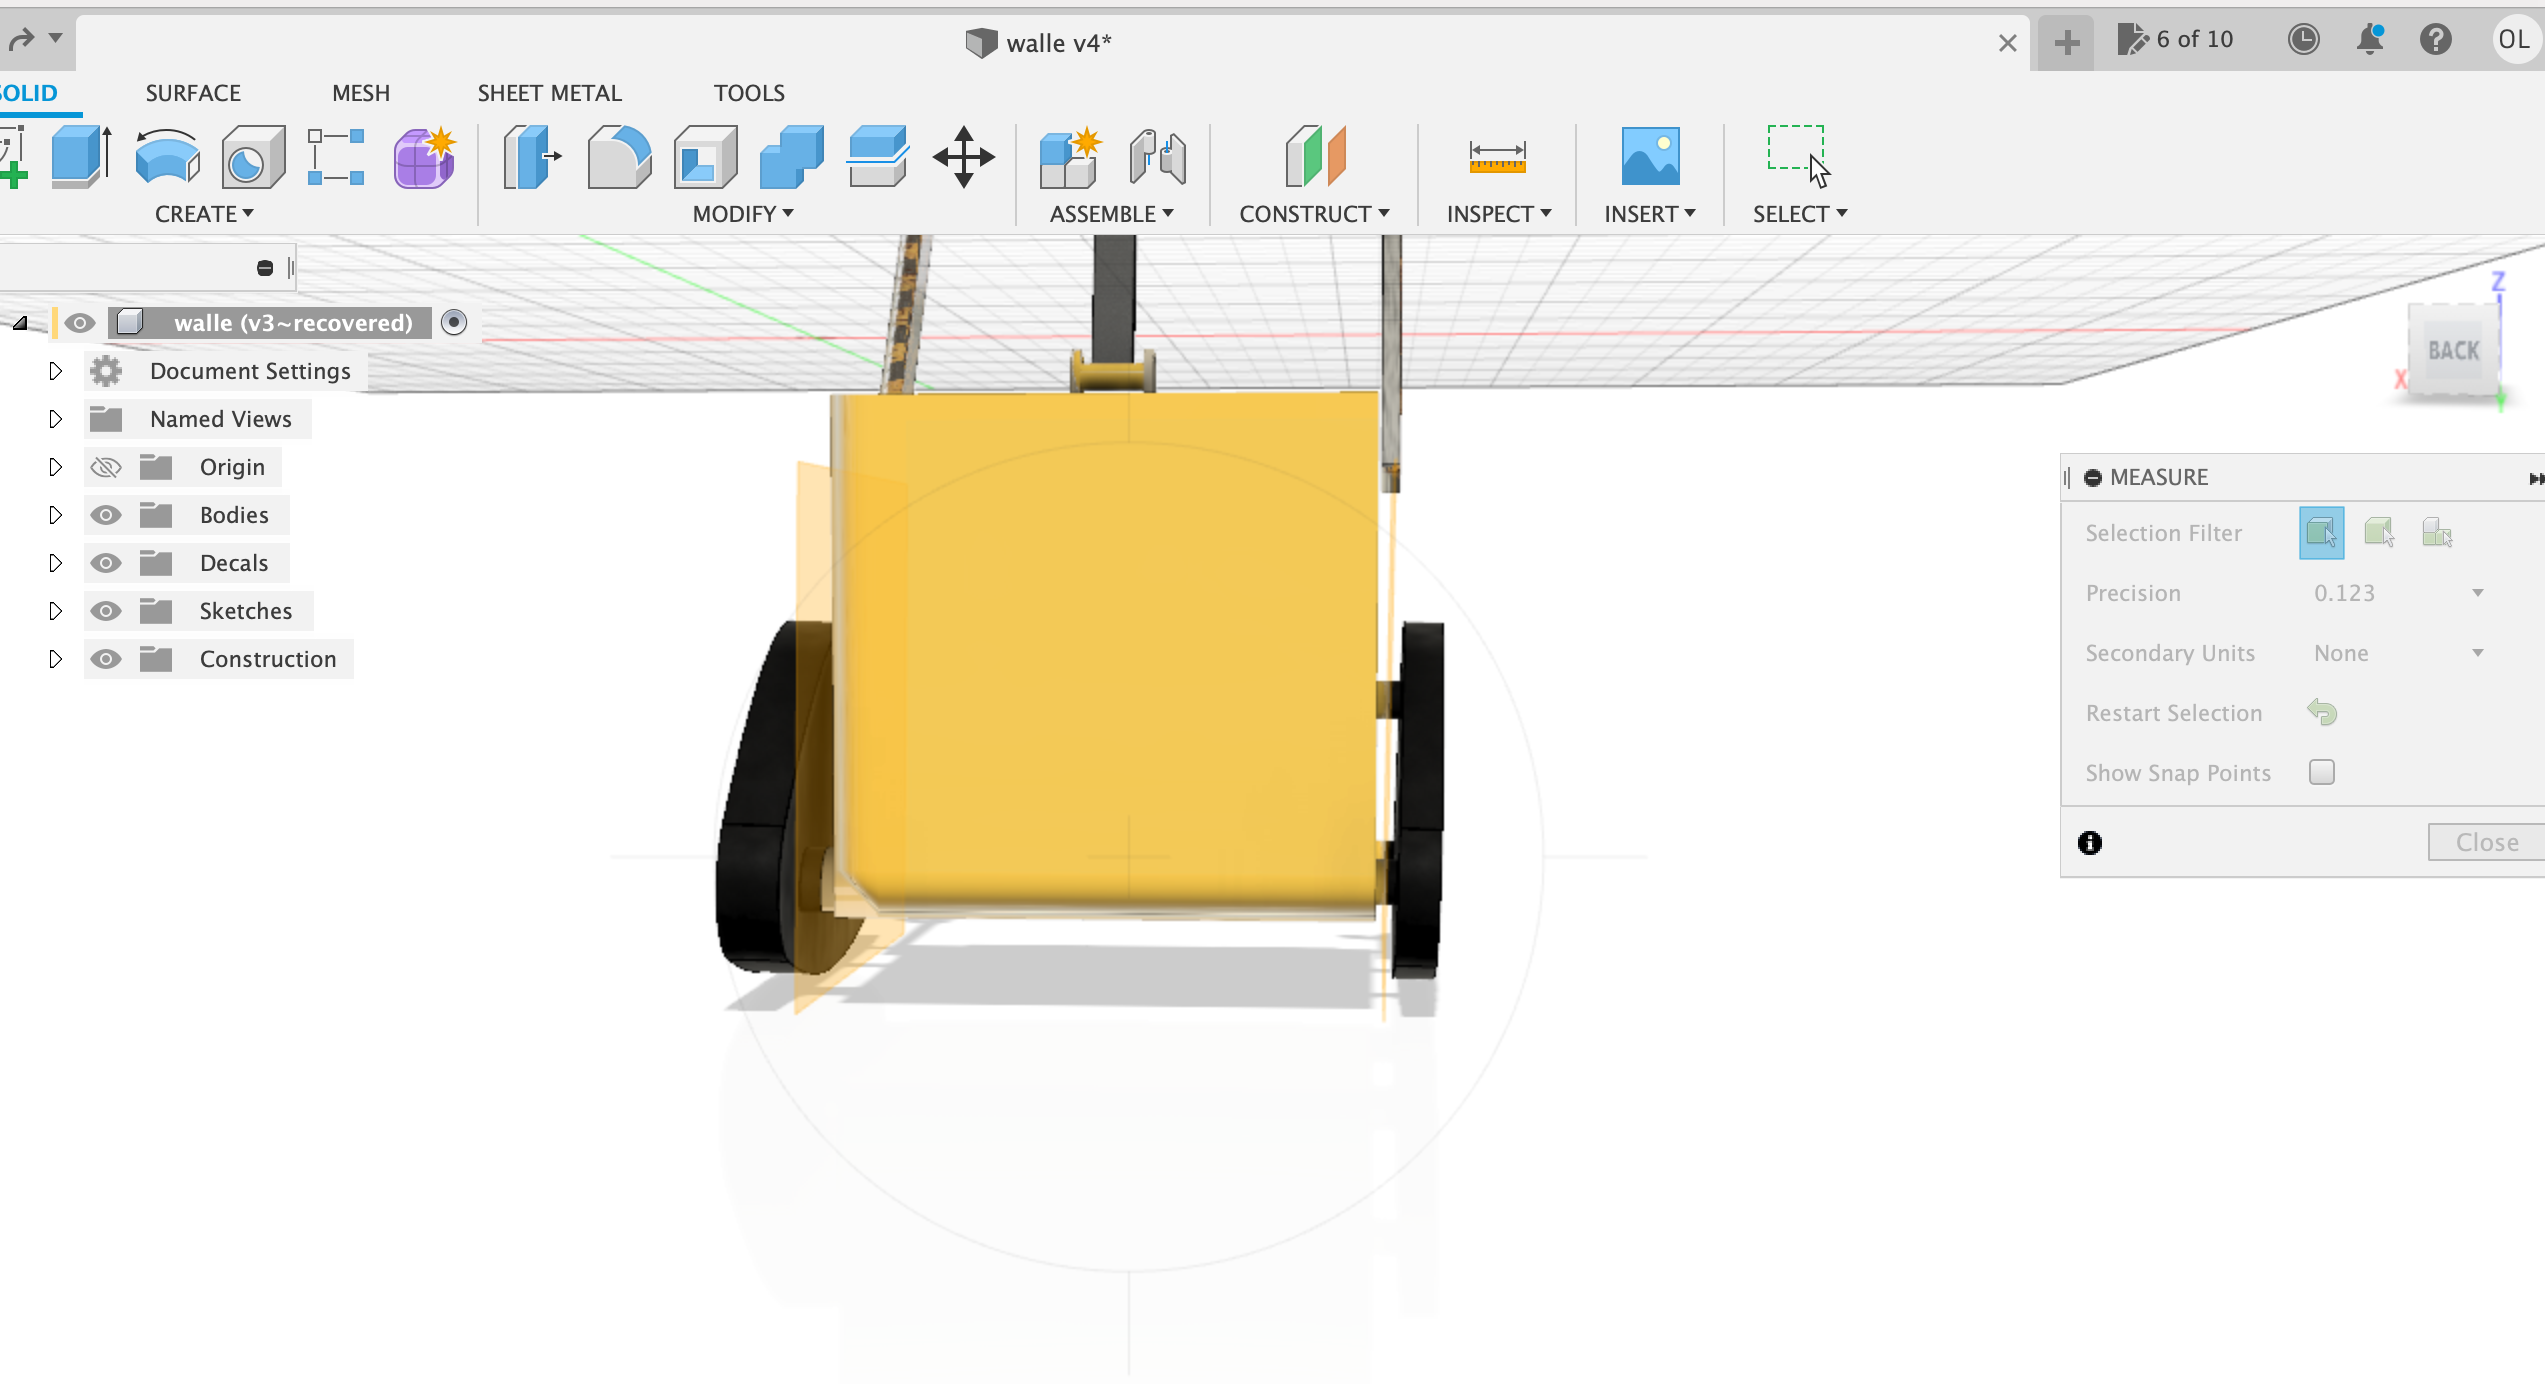Activate the walle component radio button

coord(455,322)
